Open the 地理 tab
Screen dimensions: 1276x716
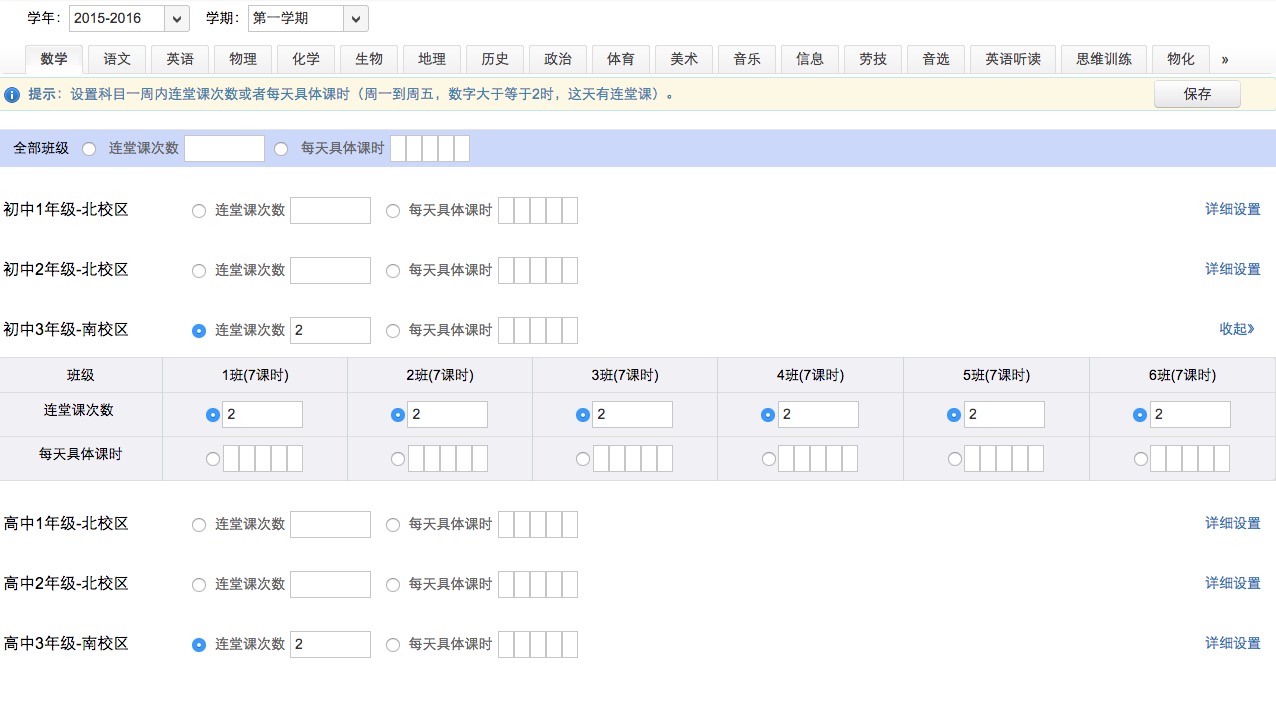432,59
